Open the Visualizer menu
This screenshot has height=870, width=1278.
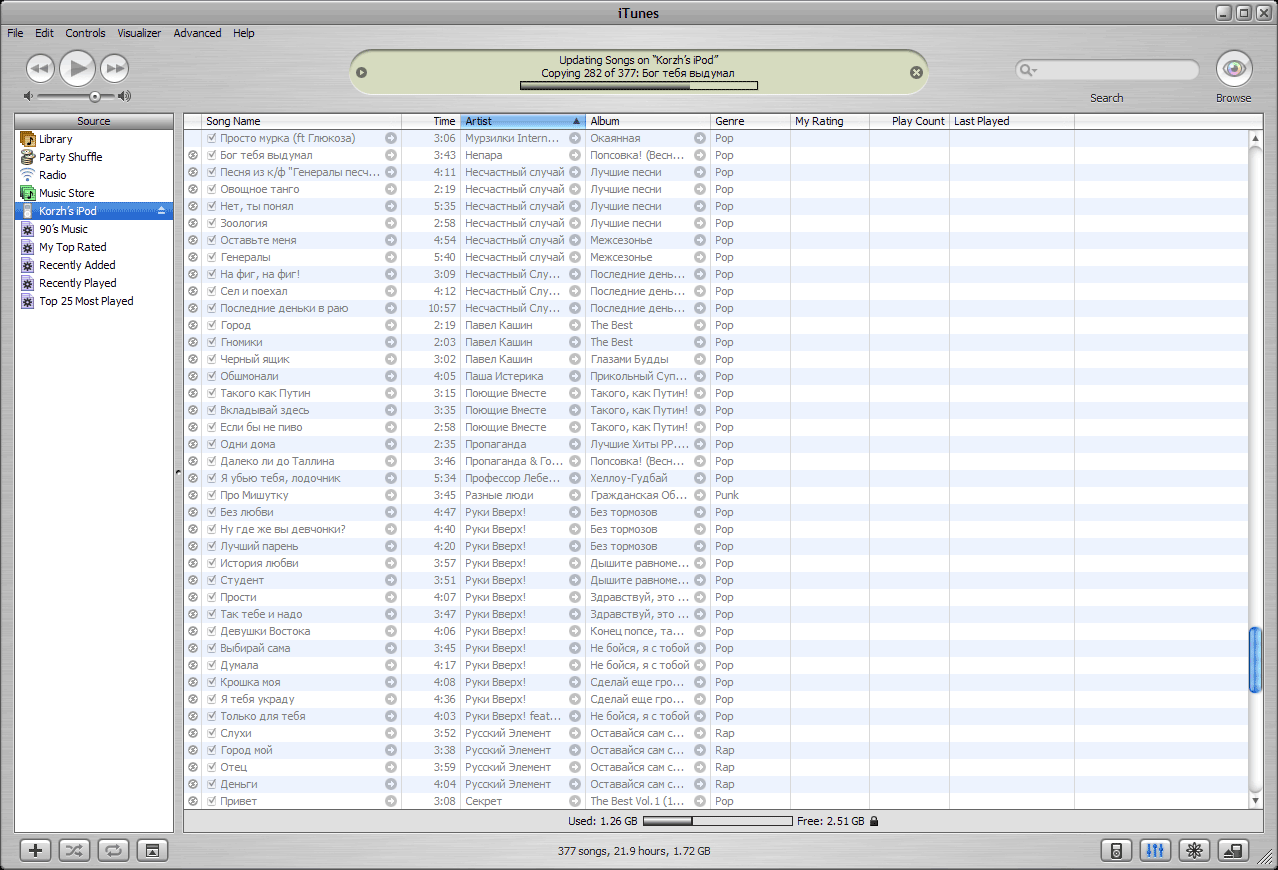click(139, 33)
